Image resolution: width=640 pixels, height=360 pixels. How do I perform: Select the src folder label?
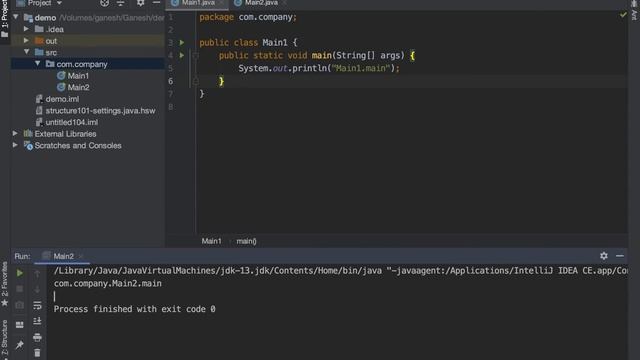click(51, 53)
